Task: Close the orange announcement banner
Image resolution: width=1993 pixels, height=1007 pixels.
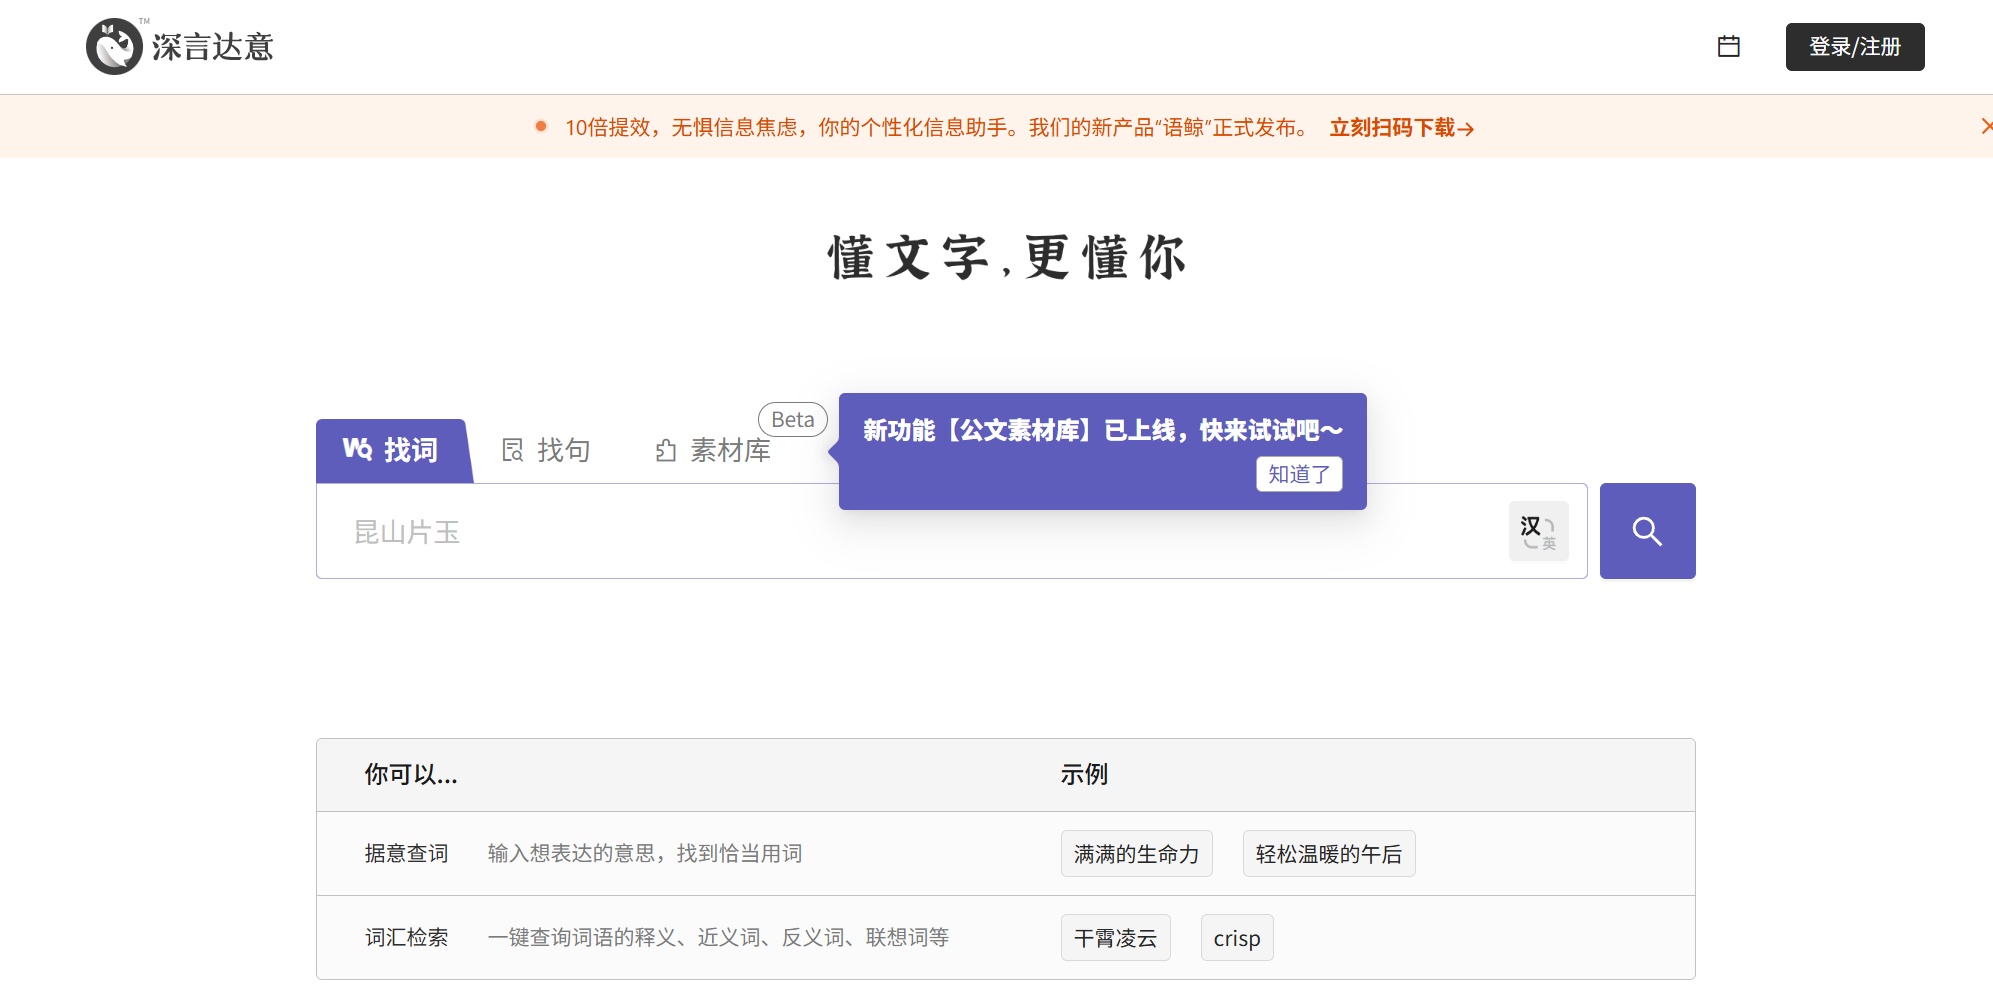Action: 1986,126
